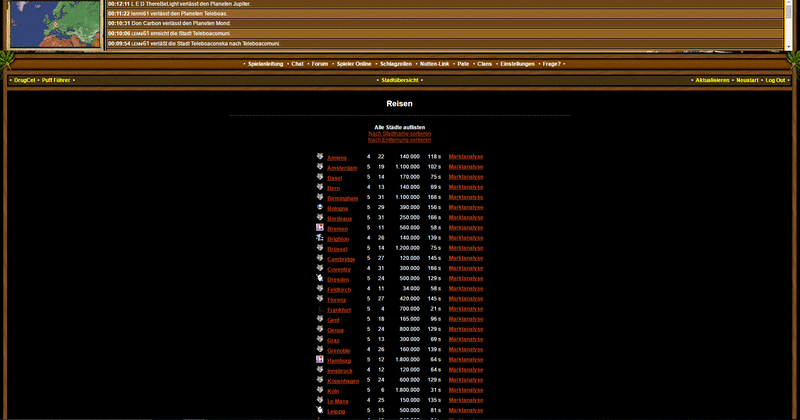Click the event log scrollbar down arrow

[x=788, y=47]
